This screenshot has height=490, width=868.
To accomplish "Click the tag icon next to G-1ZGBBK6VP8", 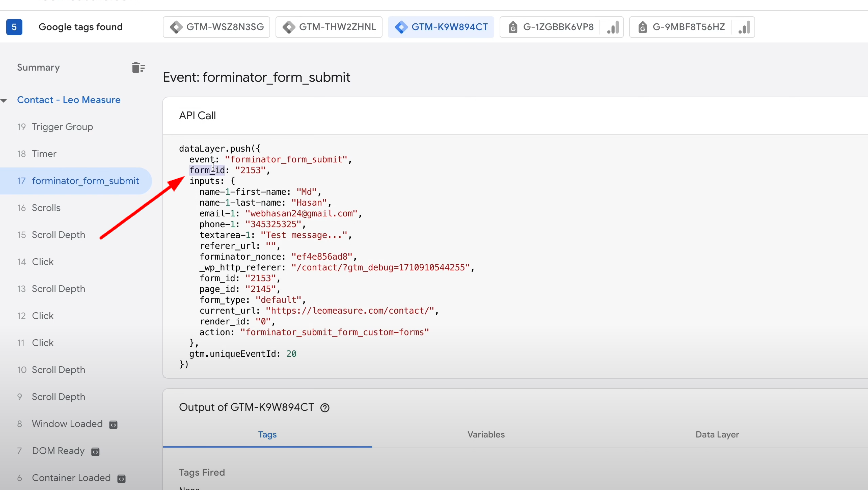I will 513,27.
